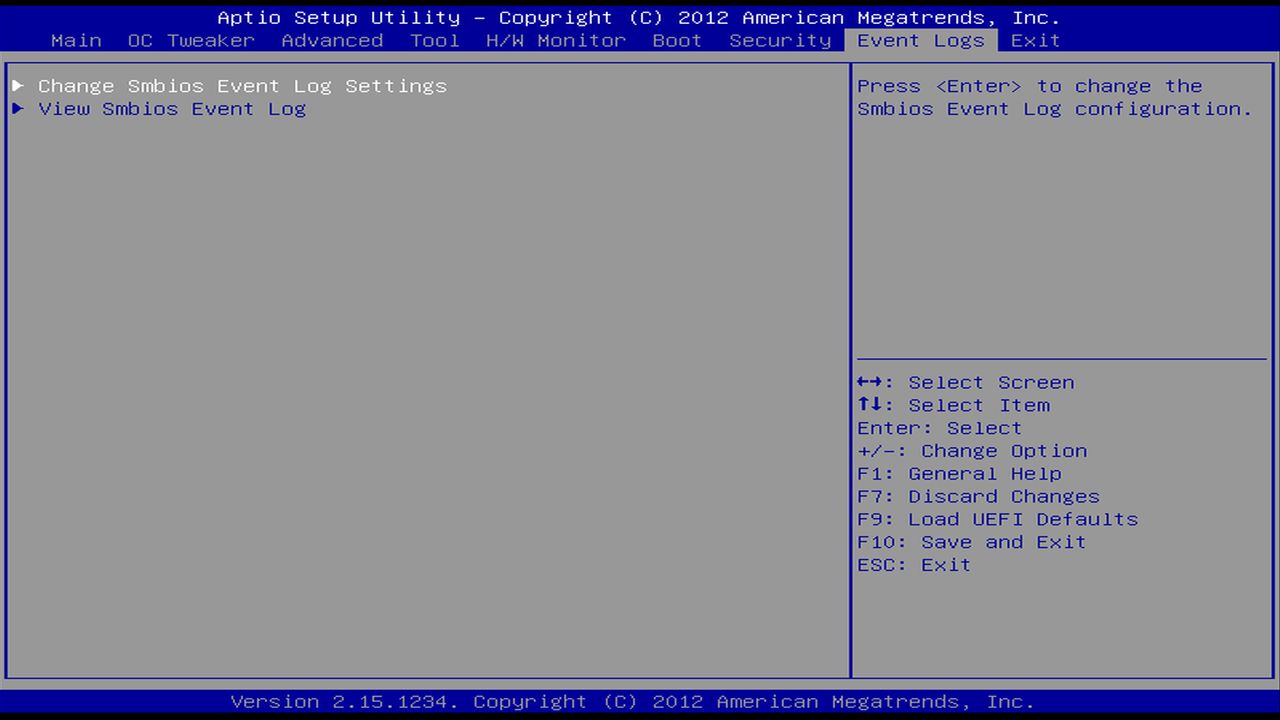Click the 'F10: Save and Exit' line
The height and width of the screenshot is (720, 1280).
[x=971, y=542]
